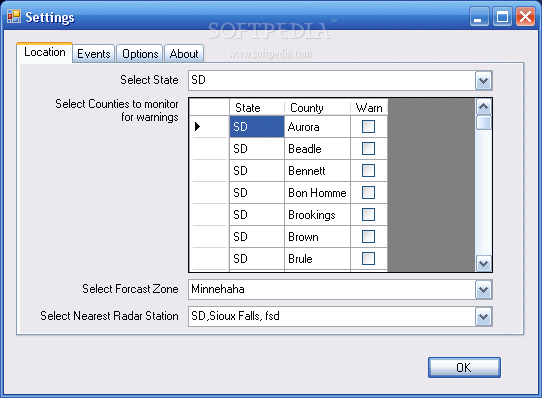Click the counties list scroll down arrow
542x398 pixels.
pyautogui.click(x=483, y=263)
